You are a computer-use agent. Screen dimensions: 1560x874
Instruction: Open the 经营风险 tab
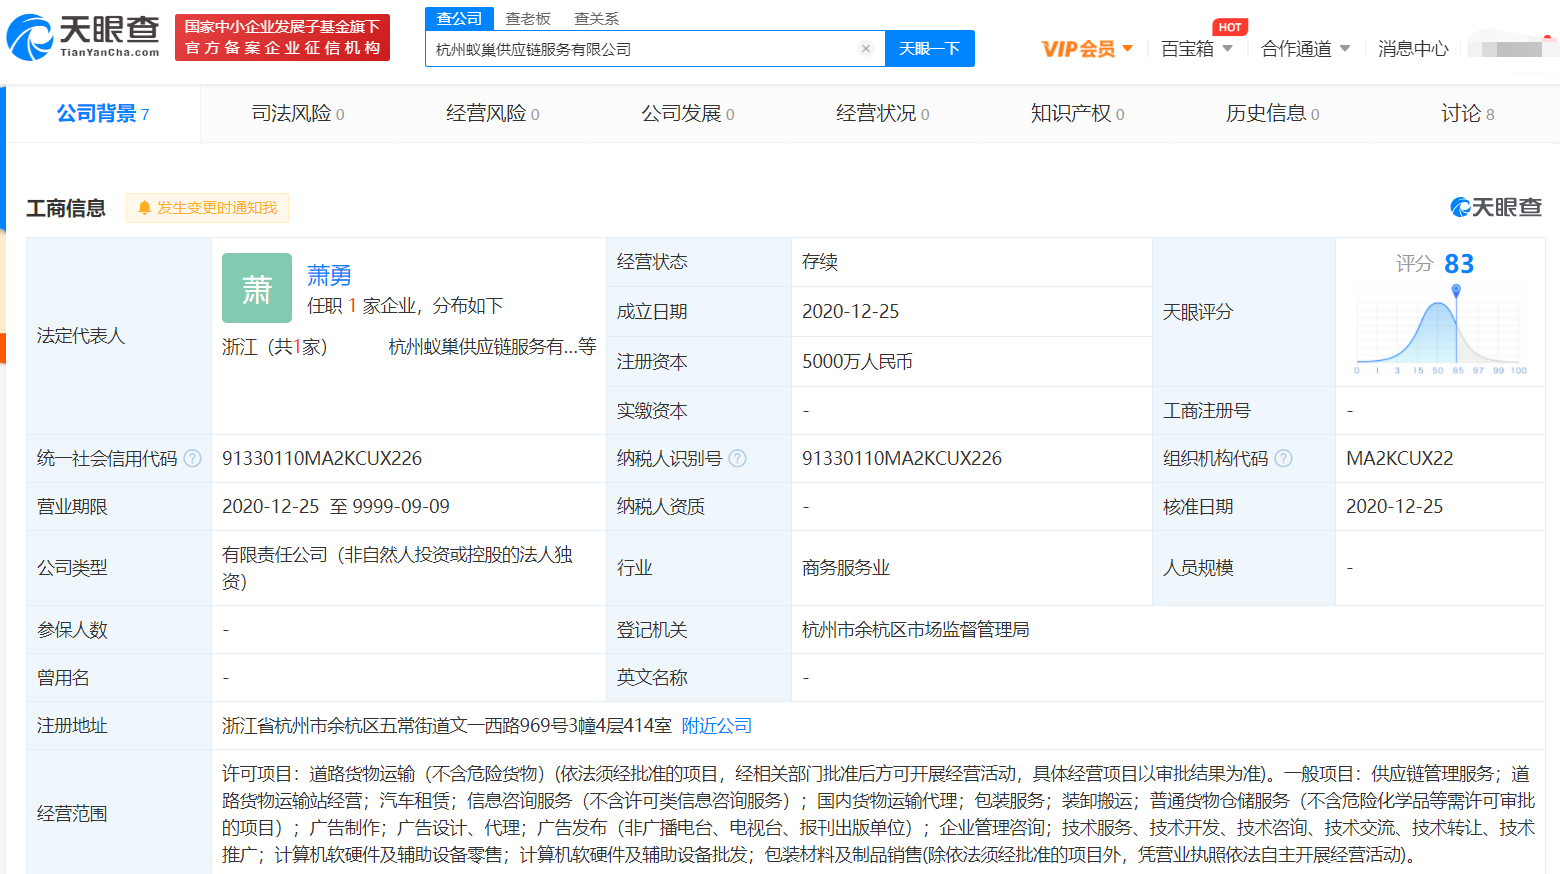(493, 114)
